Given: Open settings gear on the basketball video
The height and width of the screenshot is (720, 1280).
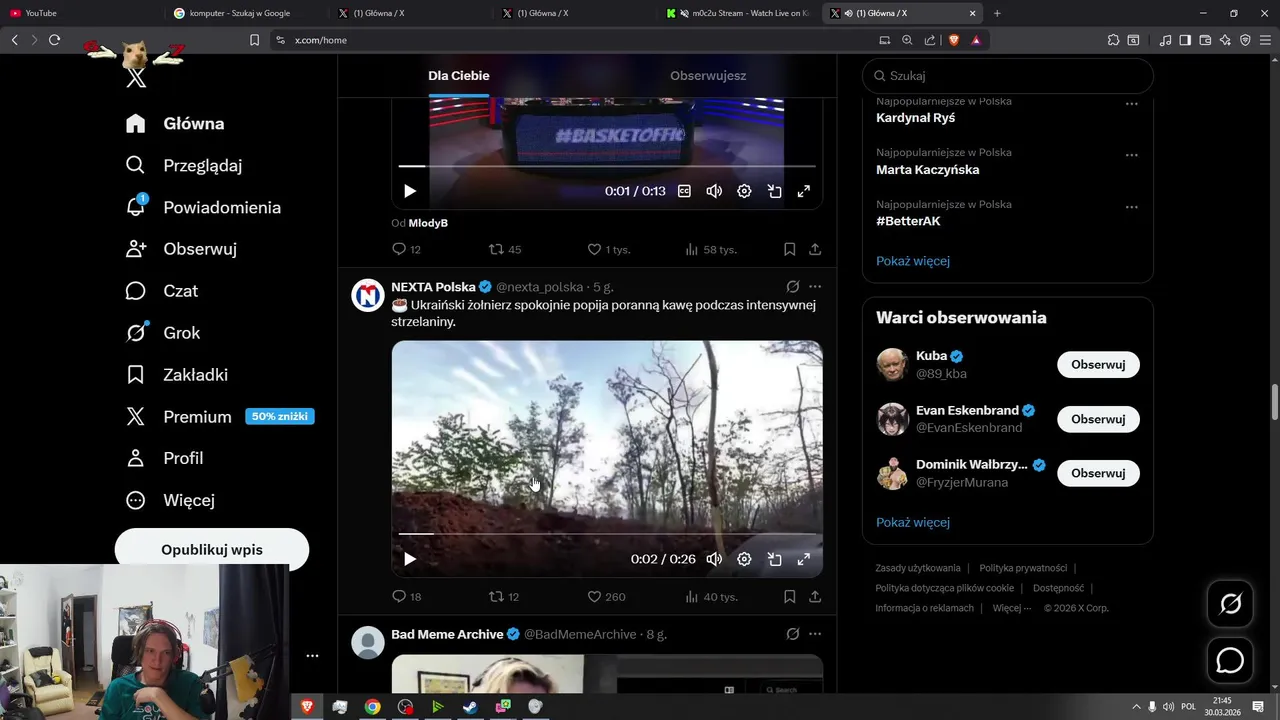Looking at the screenshot, I should pyautogui.click(x=744, y=191).
